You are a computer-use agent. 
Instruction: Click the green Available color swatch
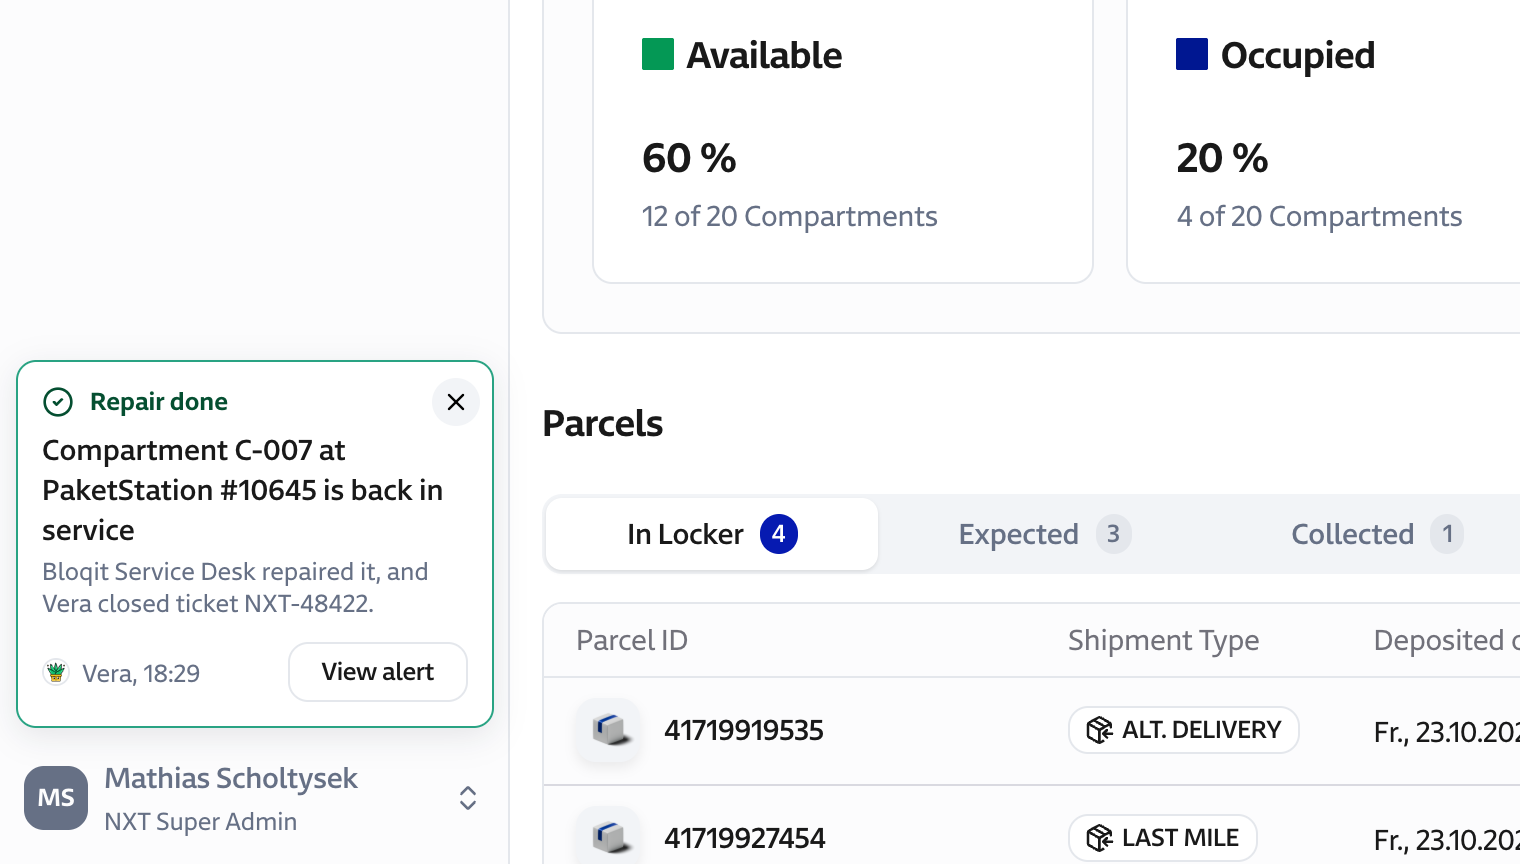[658, 54]
